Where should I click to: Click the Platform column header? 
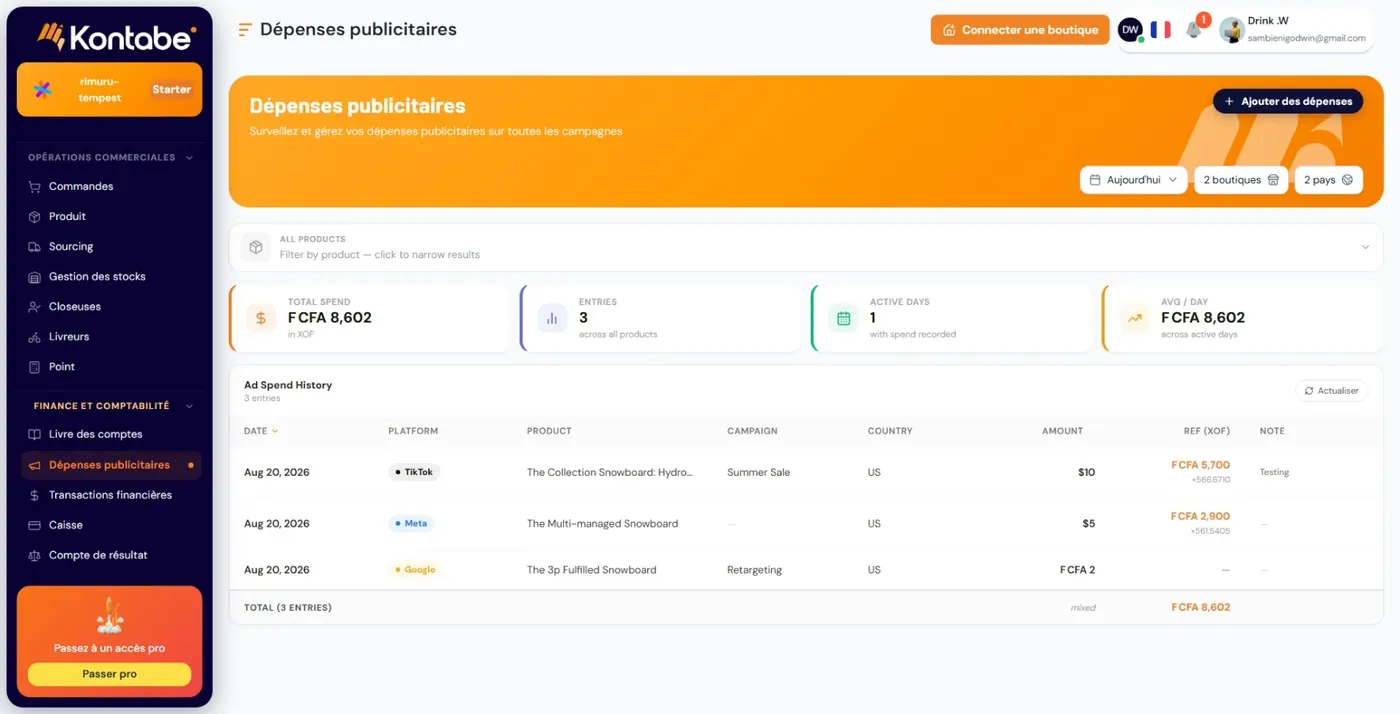413,431
